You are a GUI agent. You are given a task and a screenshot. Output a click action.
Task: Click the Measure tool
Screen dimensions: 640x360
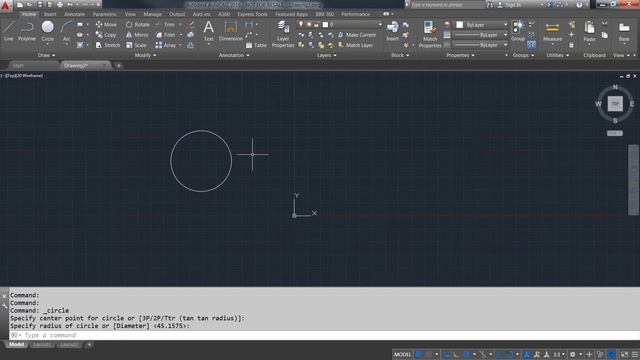552,32
